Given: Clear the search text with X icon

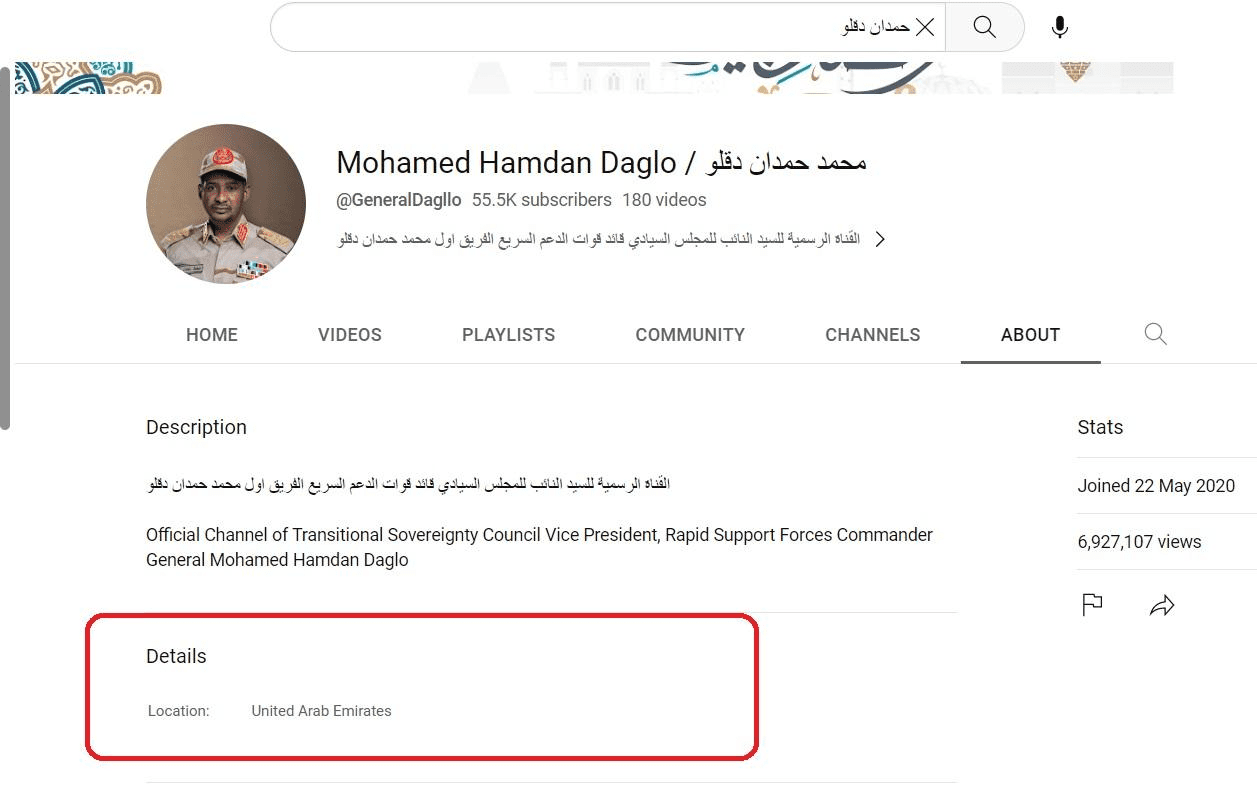Looking at the screenshot, I should [x=925, y=27].
